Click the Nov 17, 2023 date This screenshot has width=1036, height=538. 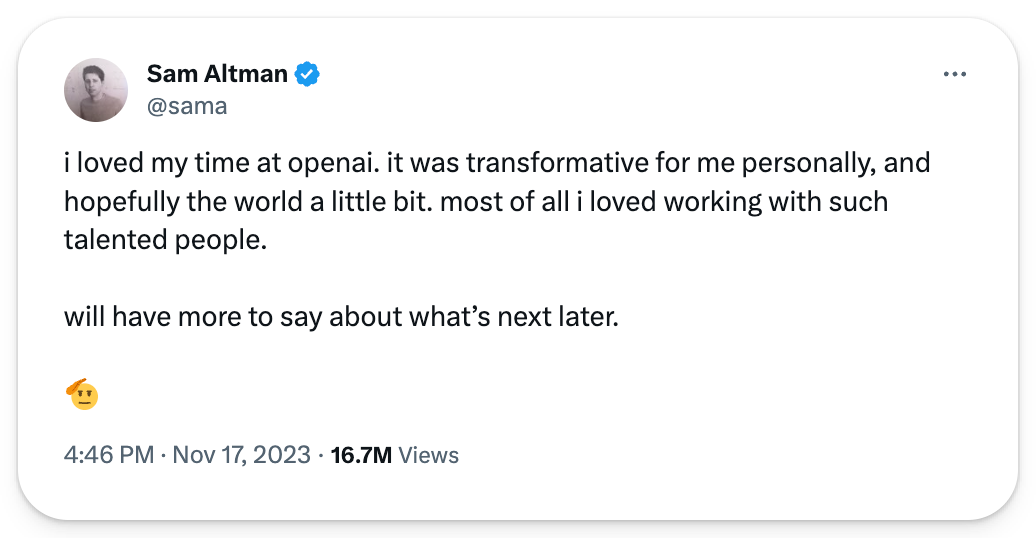coord(241,455)
